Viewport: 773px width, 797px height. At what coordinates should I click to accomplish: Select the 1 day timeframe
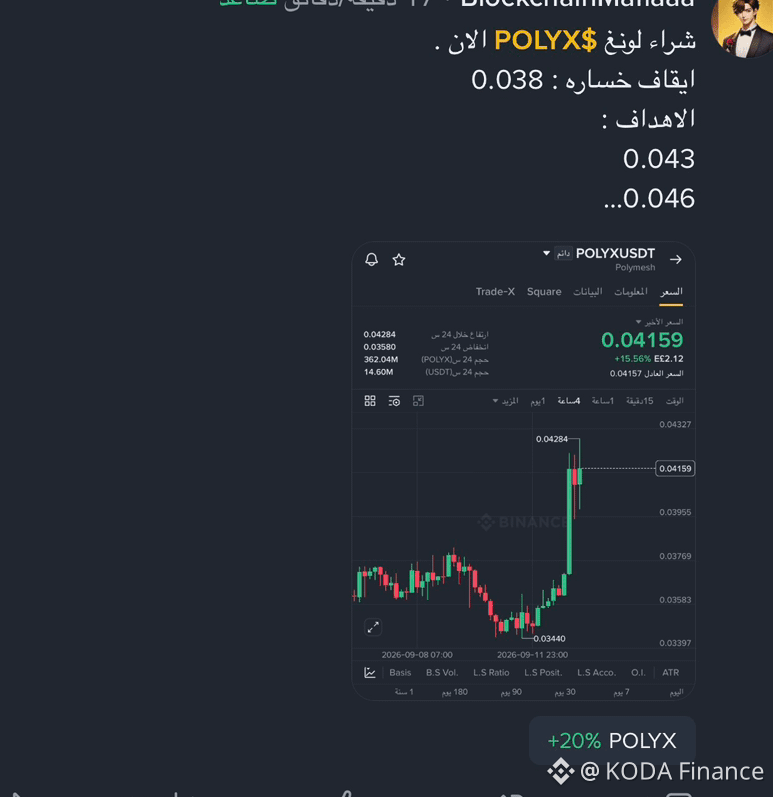[x=538, y=401]
